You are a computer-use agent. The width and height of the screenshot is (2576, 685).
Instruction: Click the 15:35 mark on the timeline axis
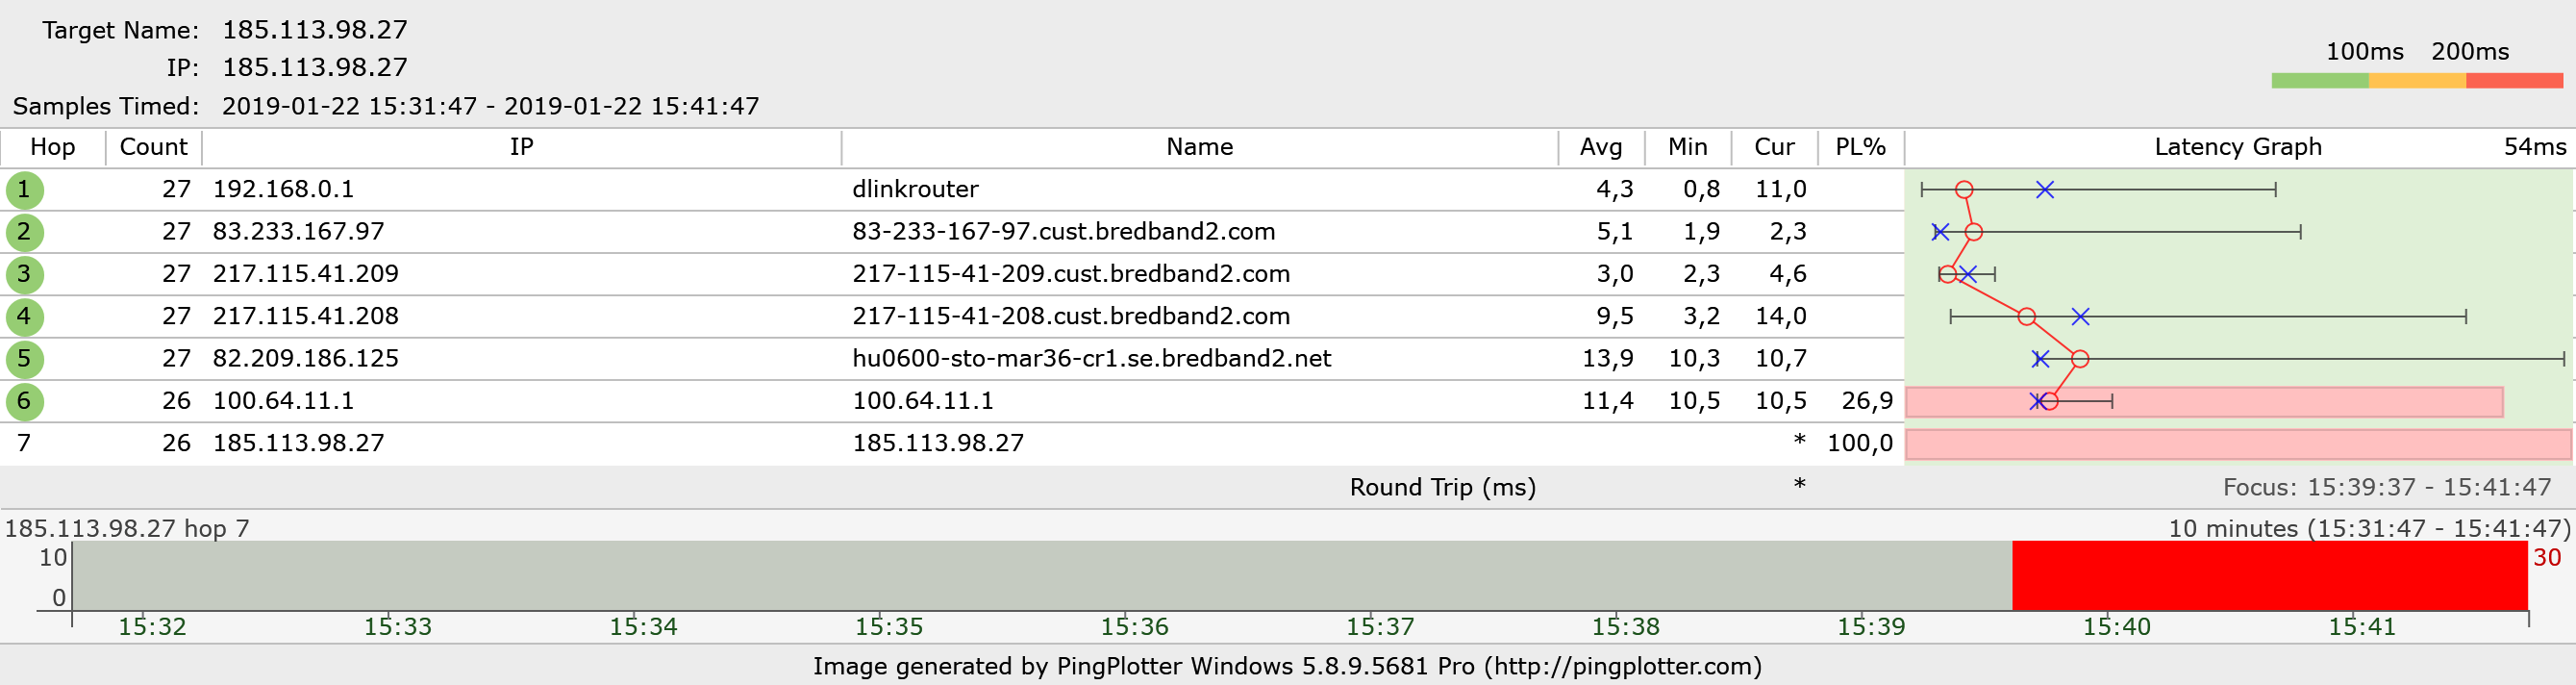888,626
